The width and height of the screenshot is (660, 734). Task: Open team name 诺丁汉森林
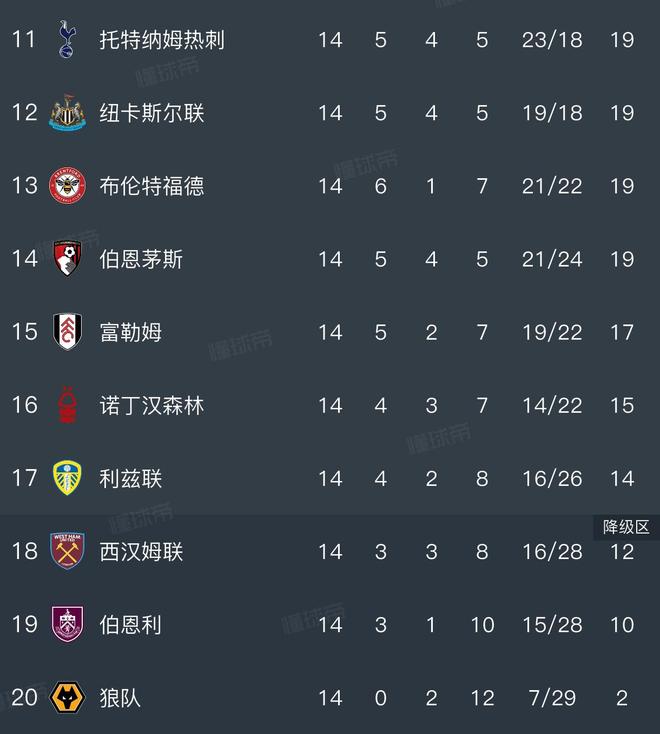tap(152, 405)
